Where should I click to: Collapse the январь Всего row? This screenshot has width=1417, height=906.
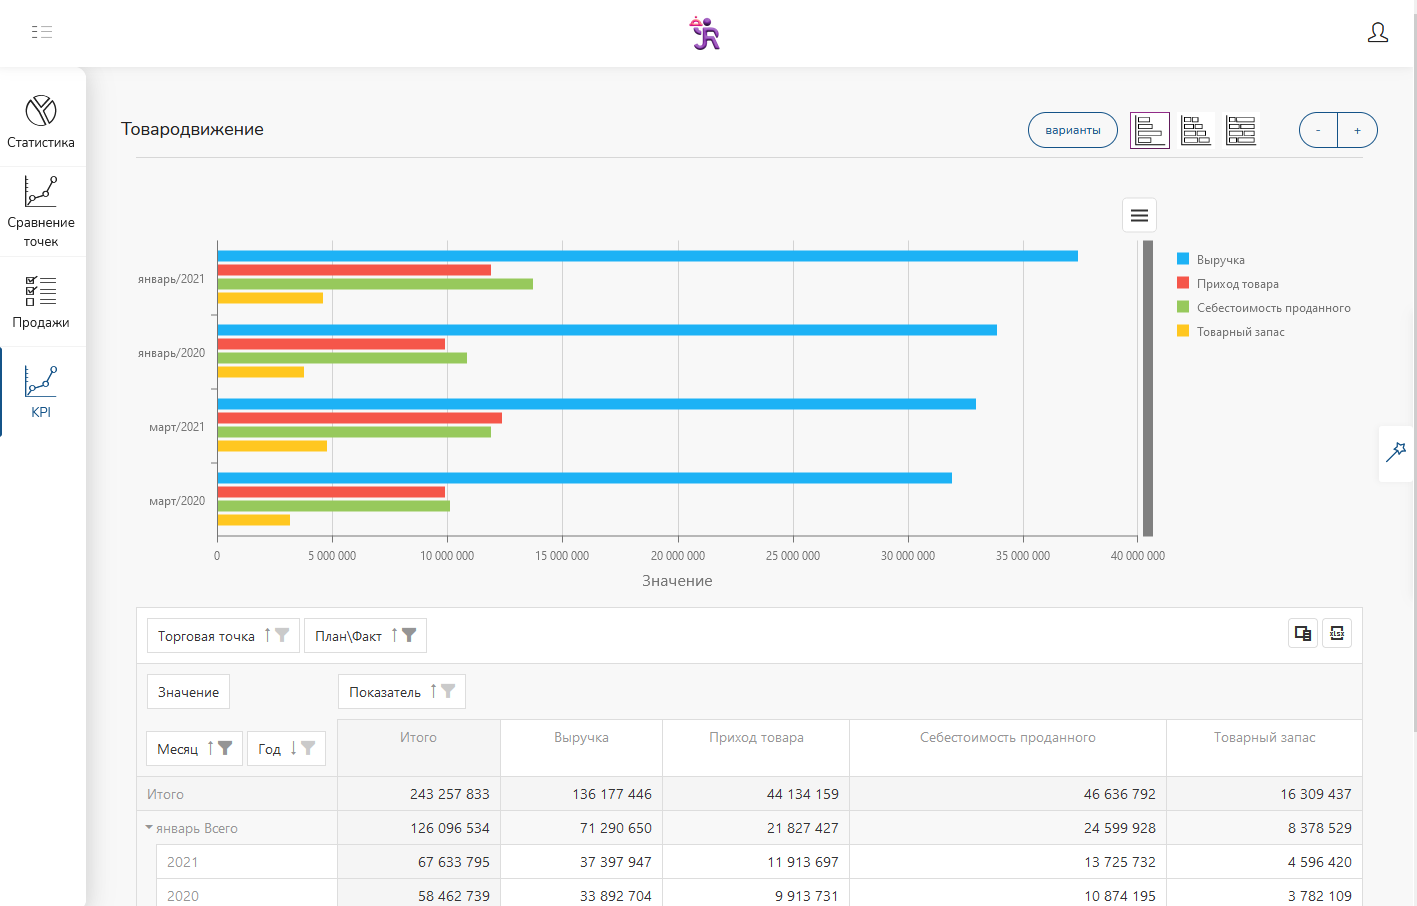149,828
